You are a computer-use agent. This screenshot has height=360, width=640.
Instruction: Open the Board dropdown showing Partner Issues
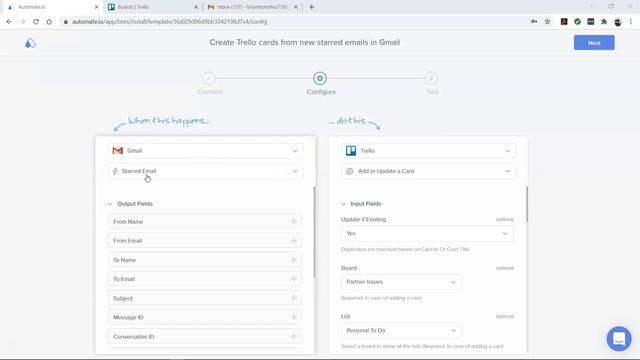[401, 282]
